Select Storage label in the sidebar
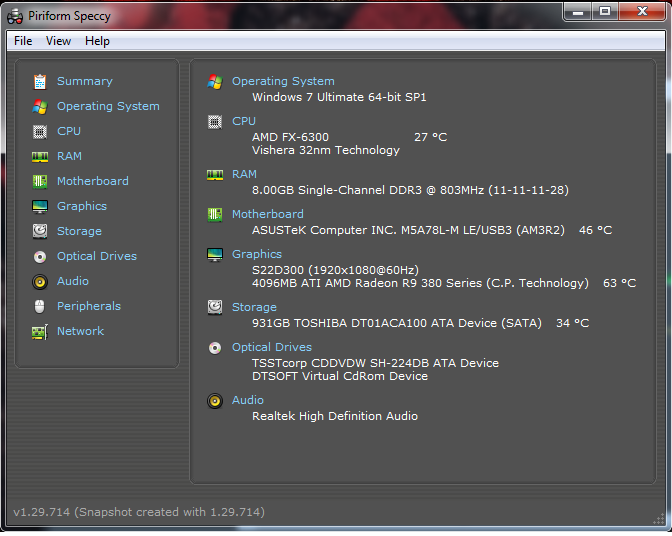Image resolution: width=672 pixels, height=536 pixels. [79, 231]
